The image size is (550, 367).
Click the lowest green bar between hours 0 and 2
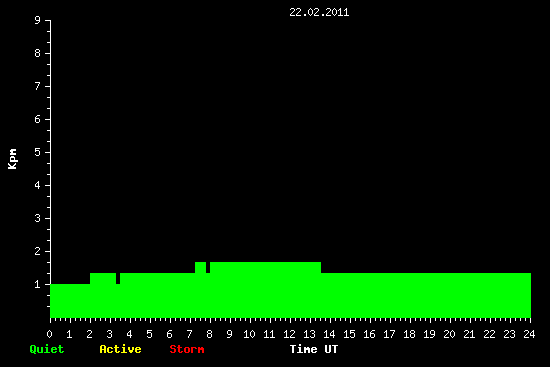70,301
